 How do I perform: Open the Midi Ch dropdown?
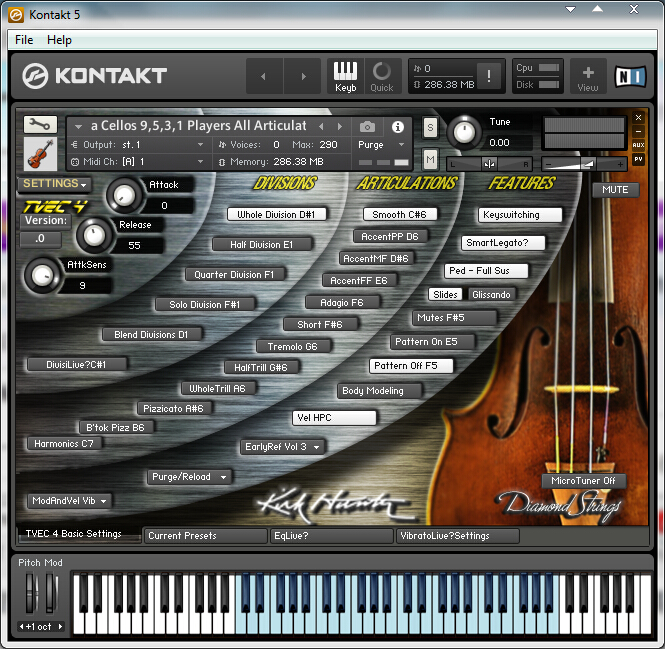click(137, 162)
